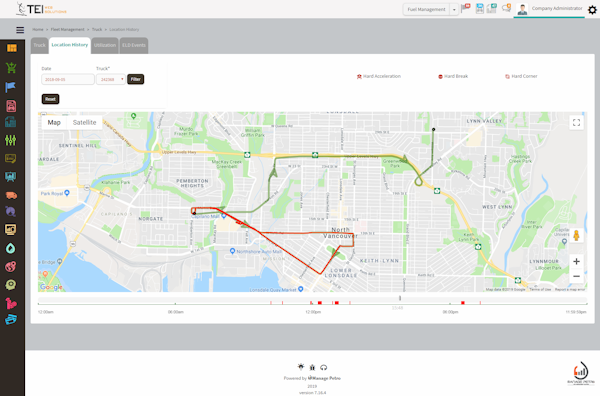This screenshot has width=600, height=396.
Task: Open the Truck number select box
Action: click(111, 80)
